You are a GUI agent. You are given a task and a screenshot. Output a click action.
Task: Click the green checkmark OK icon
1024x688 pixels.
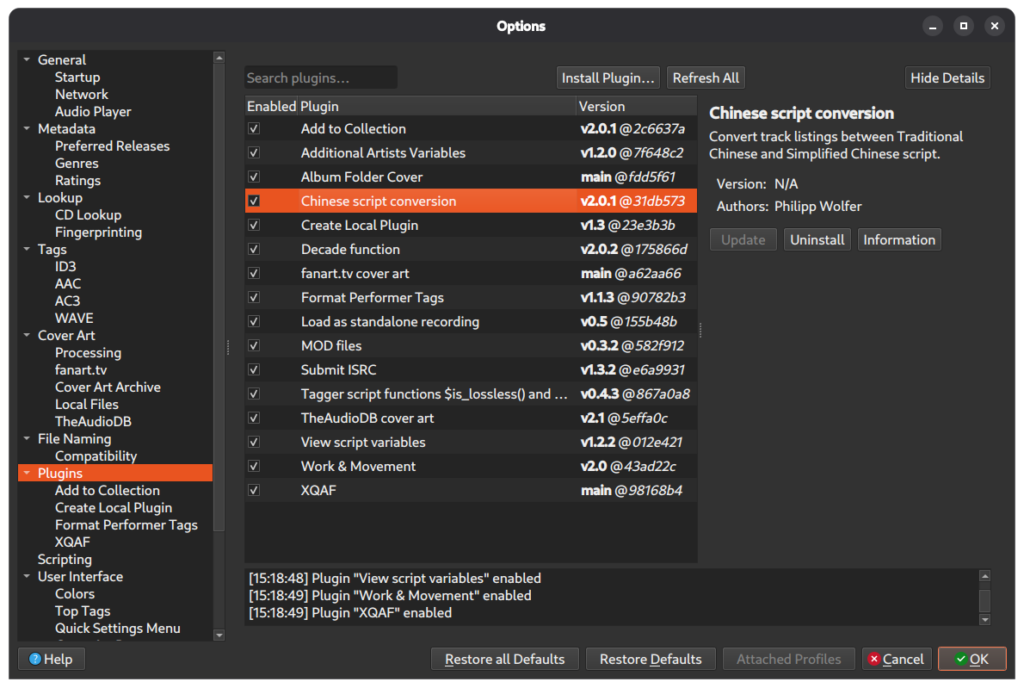click(961, 659)
